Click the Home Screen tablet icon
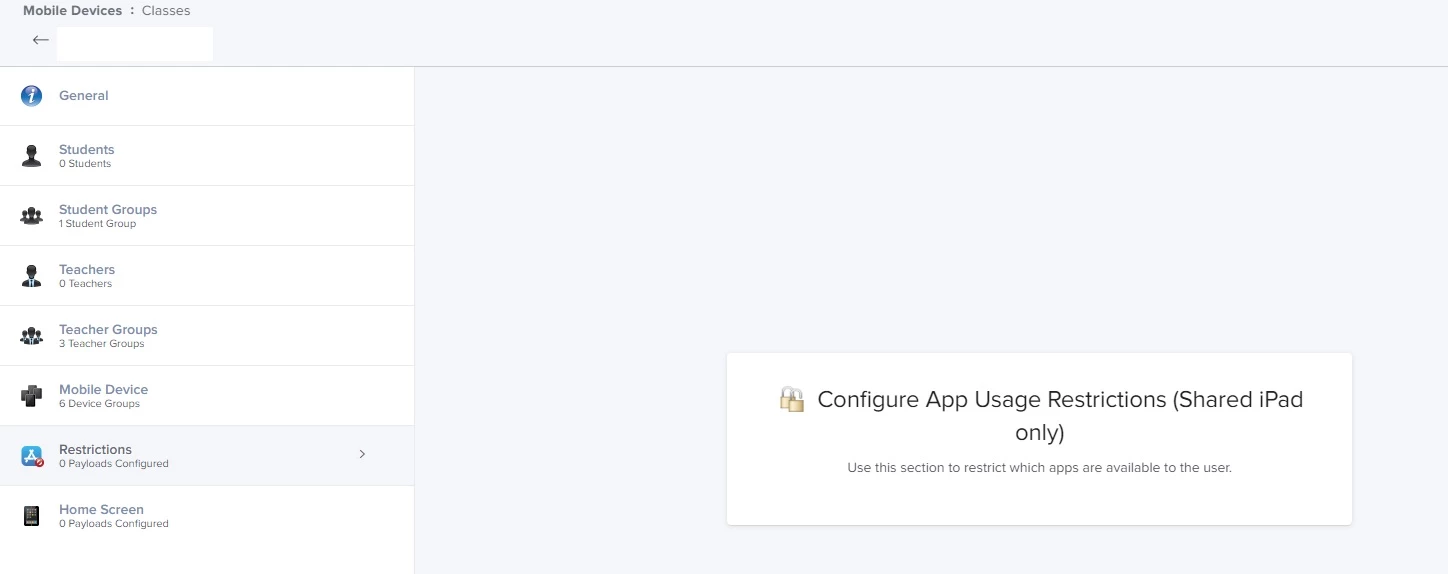Image resolution: width=1448 pixels, height=574 pixels. coord(32,516)
